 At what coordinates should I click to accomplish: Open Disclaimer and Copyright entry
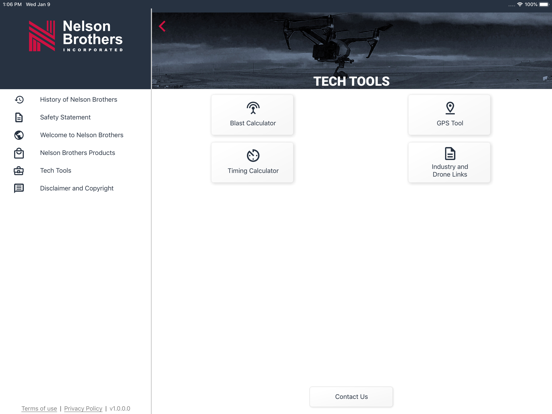coord(76,188)
